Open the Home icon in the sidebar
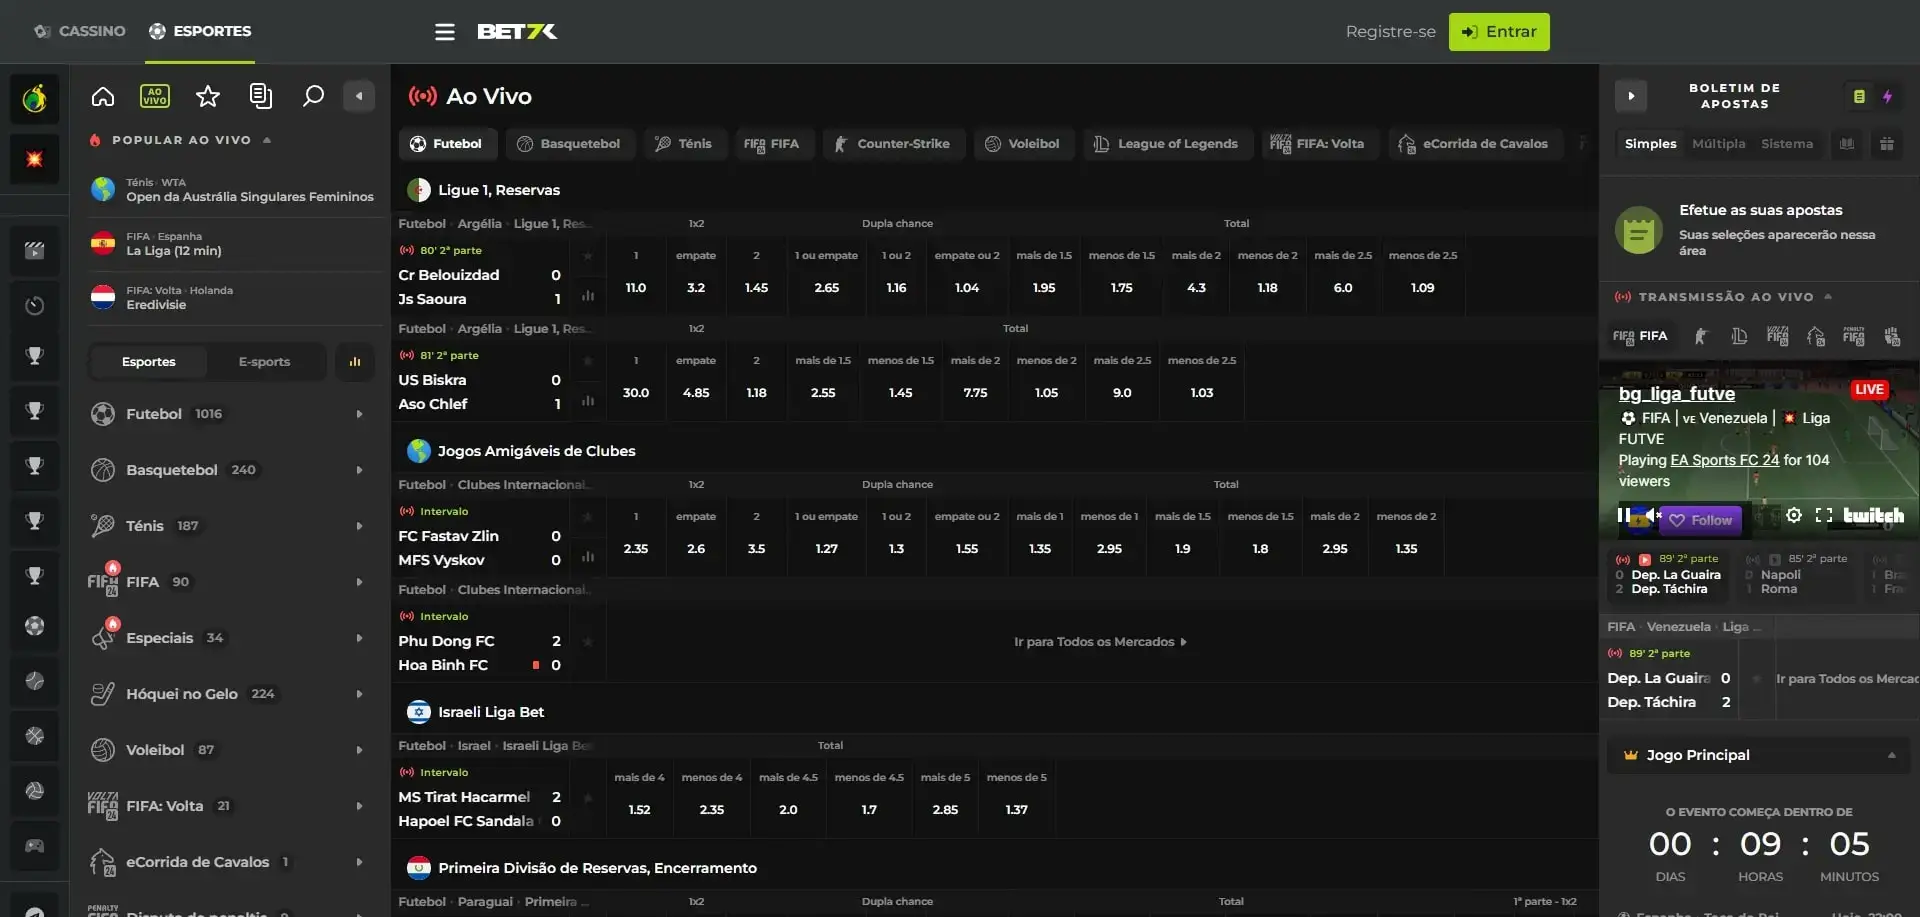The image size is (1920, 917). point(103,95)
